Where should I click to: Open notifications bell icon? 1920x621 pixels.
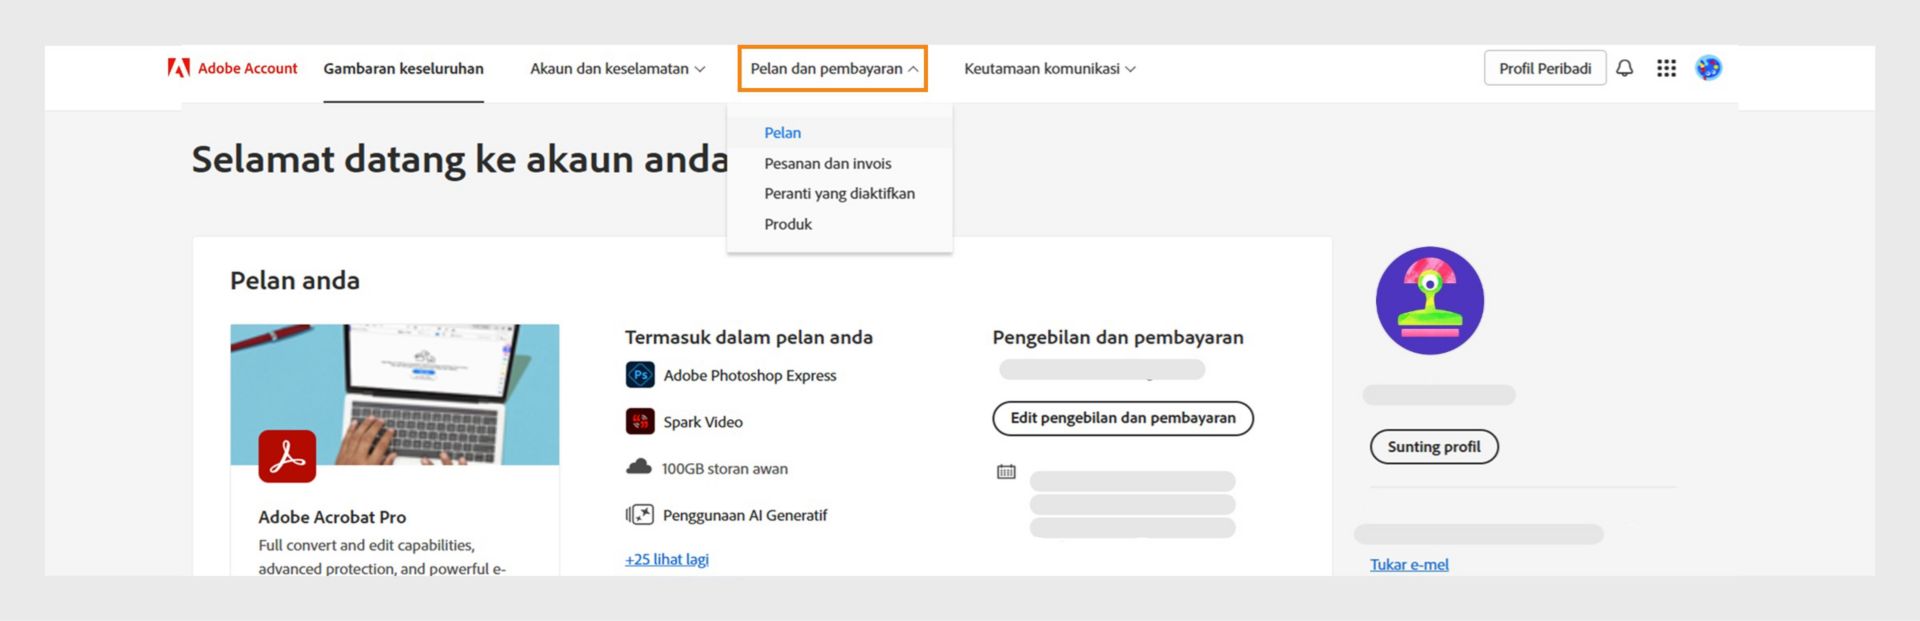point(1625,68)
